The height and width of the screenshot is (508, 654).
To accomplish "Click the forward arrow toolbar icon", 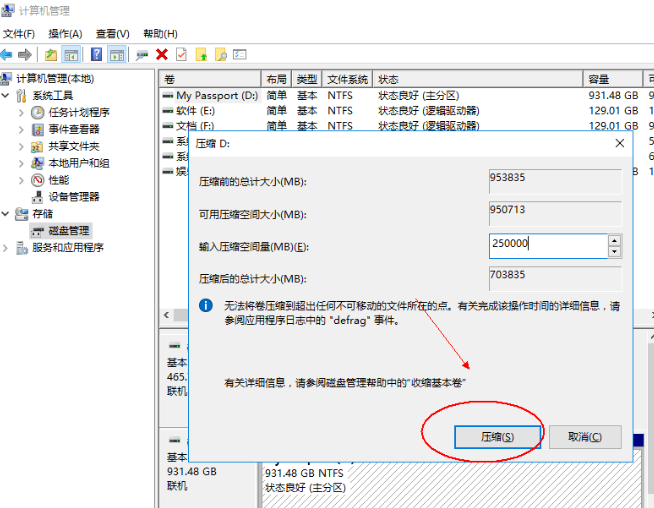I will tap(25, 54).
